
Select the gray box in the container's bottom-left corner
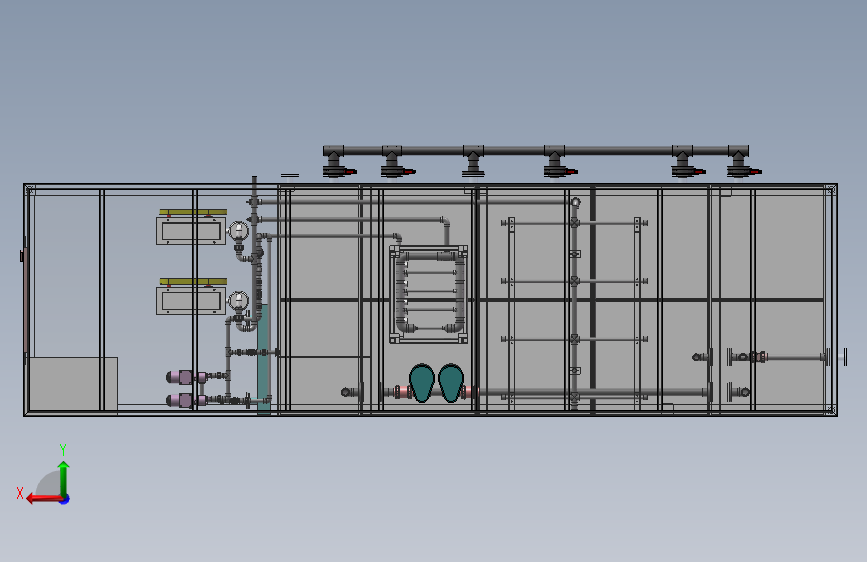pos(73,384)
